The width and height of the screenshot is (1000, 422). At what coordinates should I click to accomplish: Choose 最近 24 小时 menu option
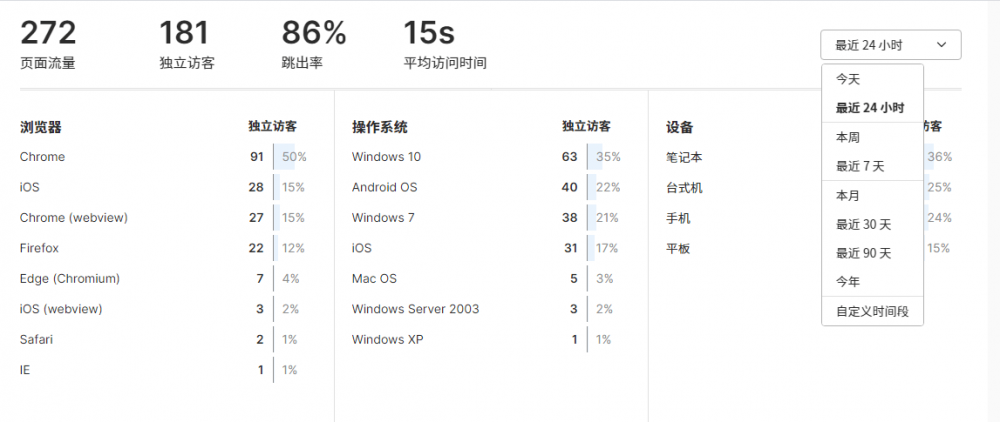(x=870, y=108)
